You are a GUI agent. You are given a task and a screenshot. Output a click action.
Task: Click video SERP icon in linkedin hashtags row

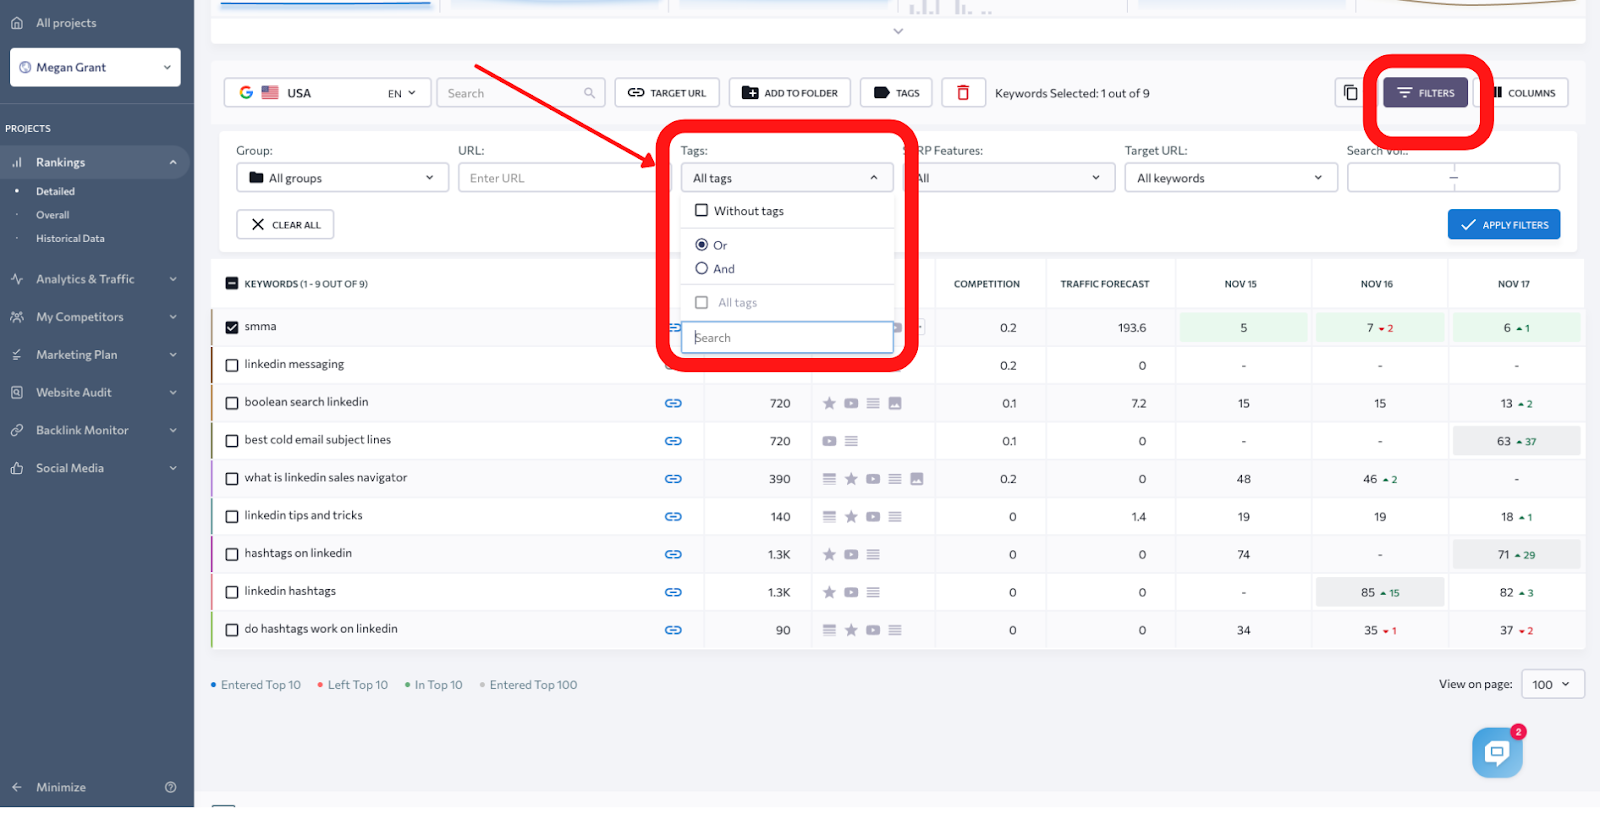[x=851, y=592]
